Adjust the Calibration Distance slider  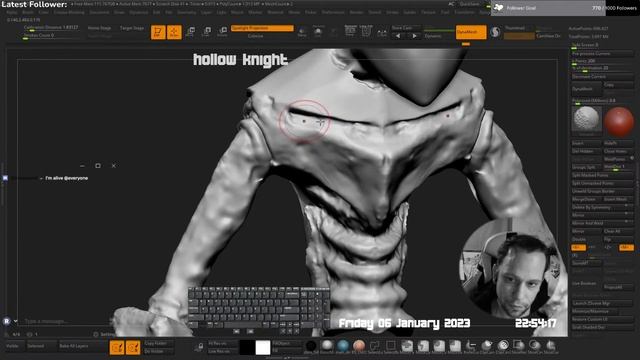coord(51,28)
